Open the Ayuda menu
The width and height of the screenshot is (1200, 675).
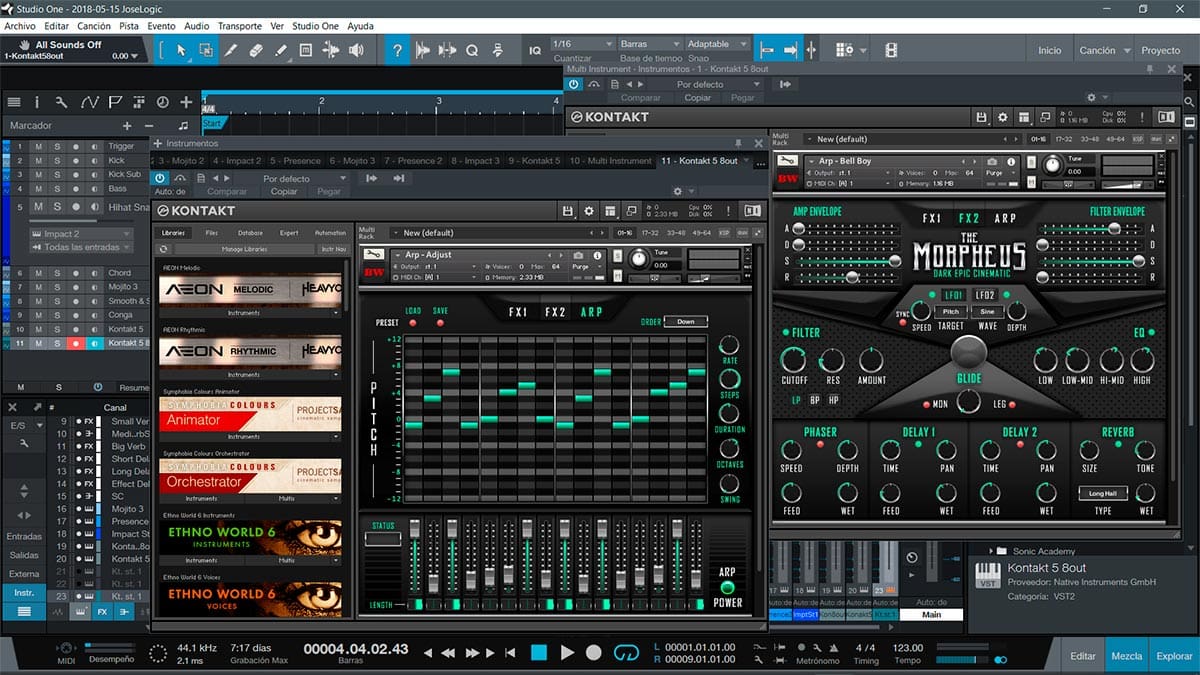click(x=360, y=25)
